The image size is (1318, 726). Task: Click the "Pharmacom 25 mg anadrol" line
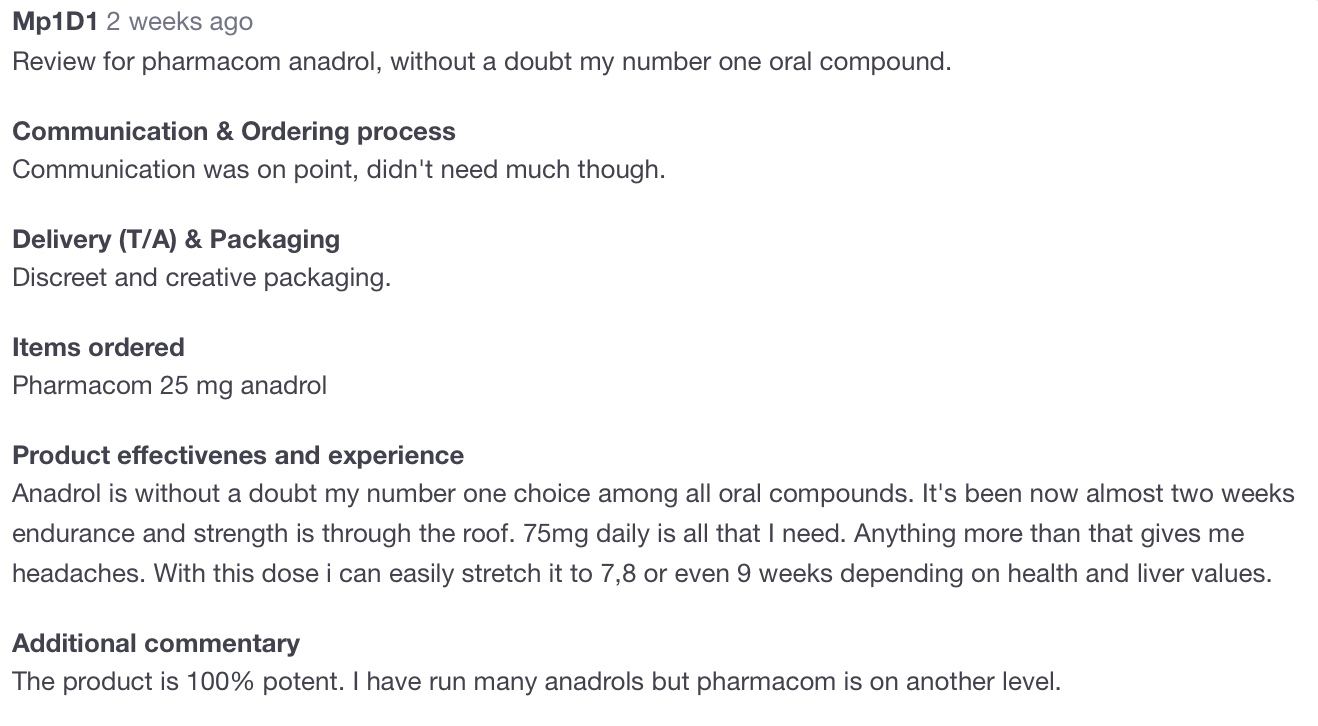click(169, 386)
